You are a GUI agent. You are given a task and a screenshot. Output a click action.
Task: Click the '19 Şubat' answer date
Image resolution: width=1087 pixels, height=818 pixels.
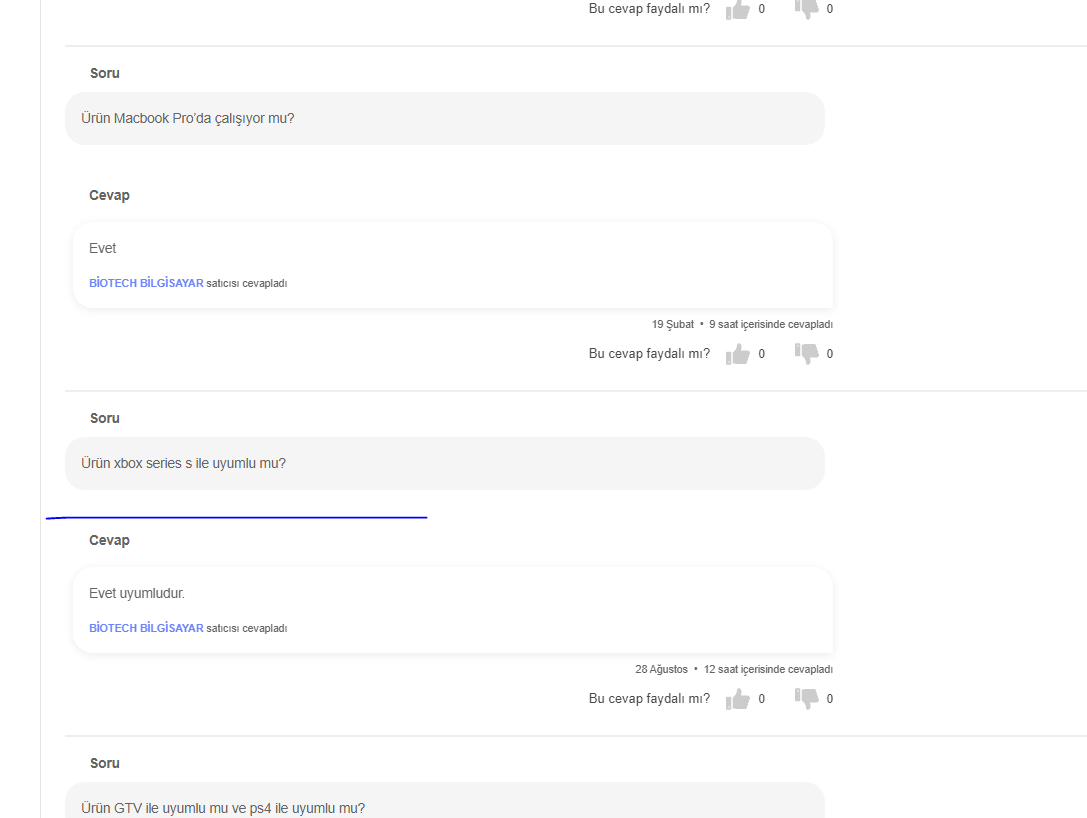click(672, 324)
